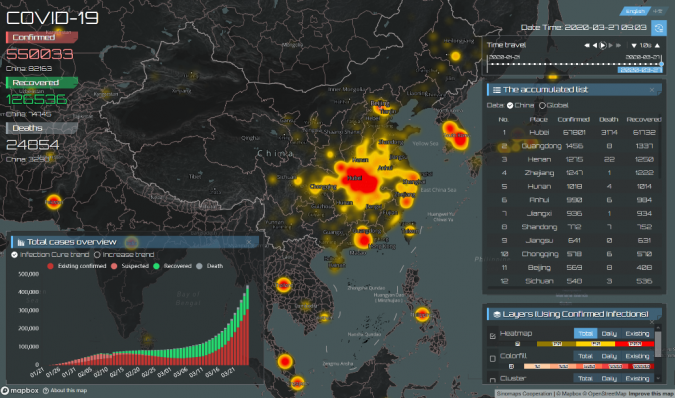Screen dimensions: 675x398
Task: Switch Heatmap to the Daily tab
Action: point(609,333)
